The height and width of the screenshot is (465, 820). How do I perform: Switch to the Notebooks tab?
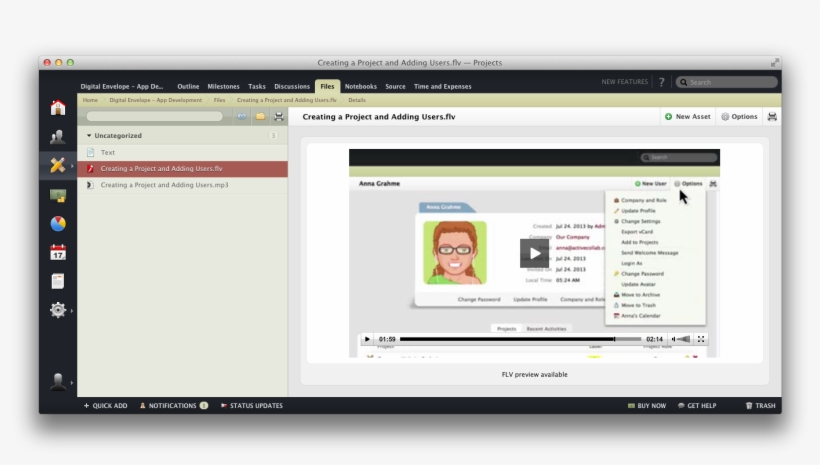click(360, 86)
